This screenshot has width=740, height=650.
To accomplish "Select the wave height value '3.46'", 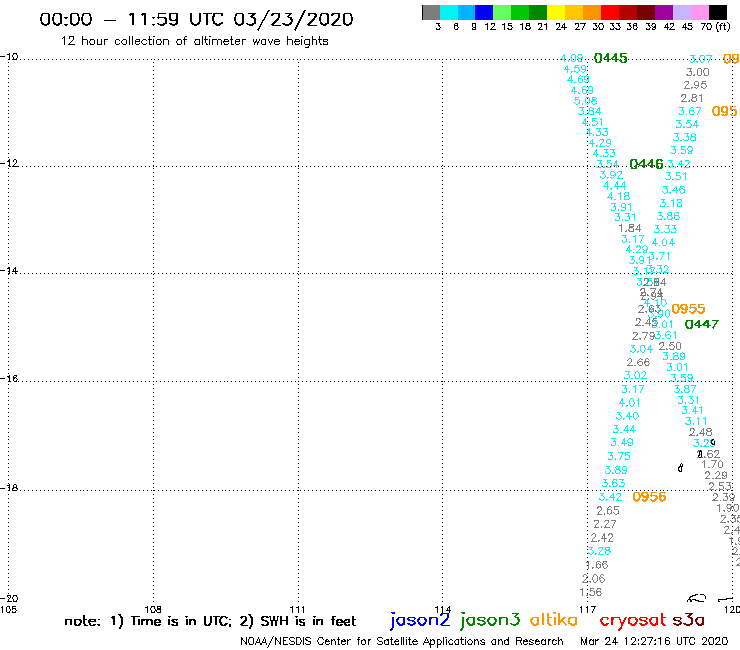I will (673, 190).
